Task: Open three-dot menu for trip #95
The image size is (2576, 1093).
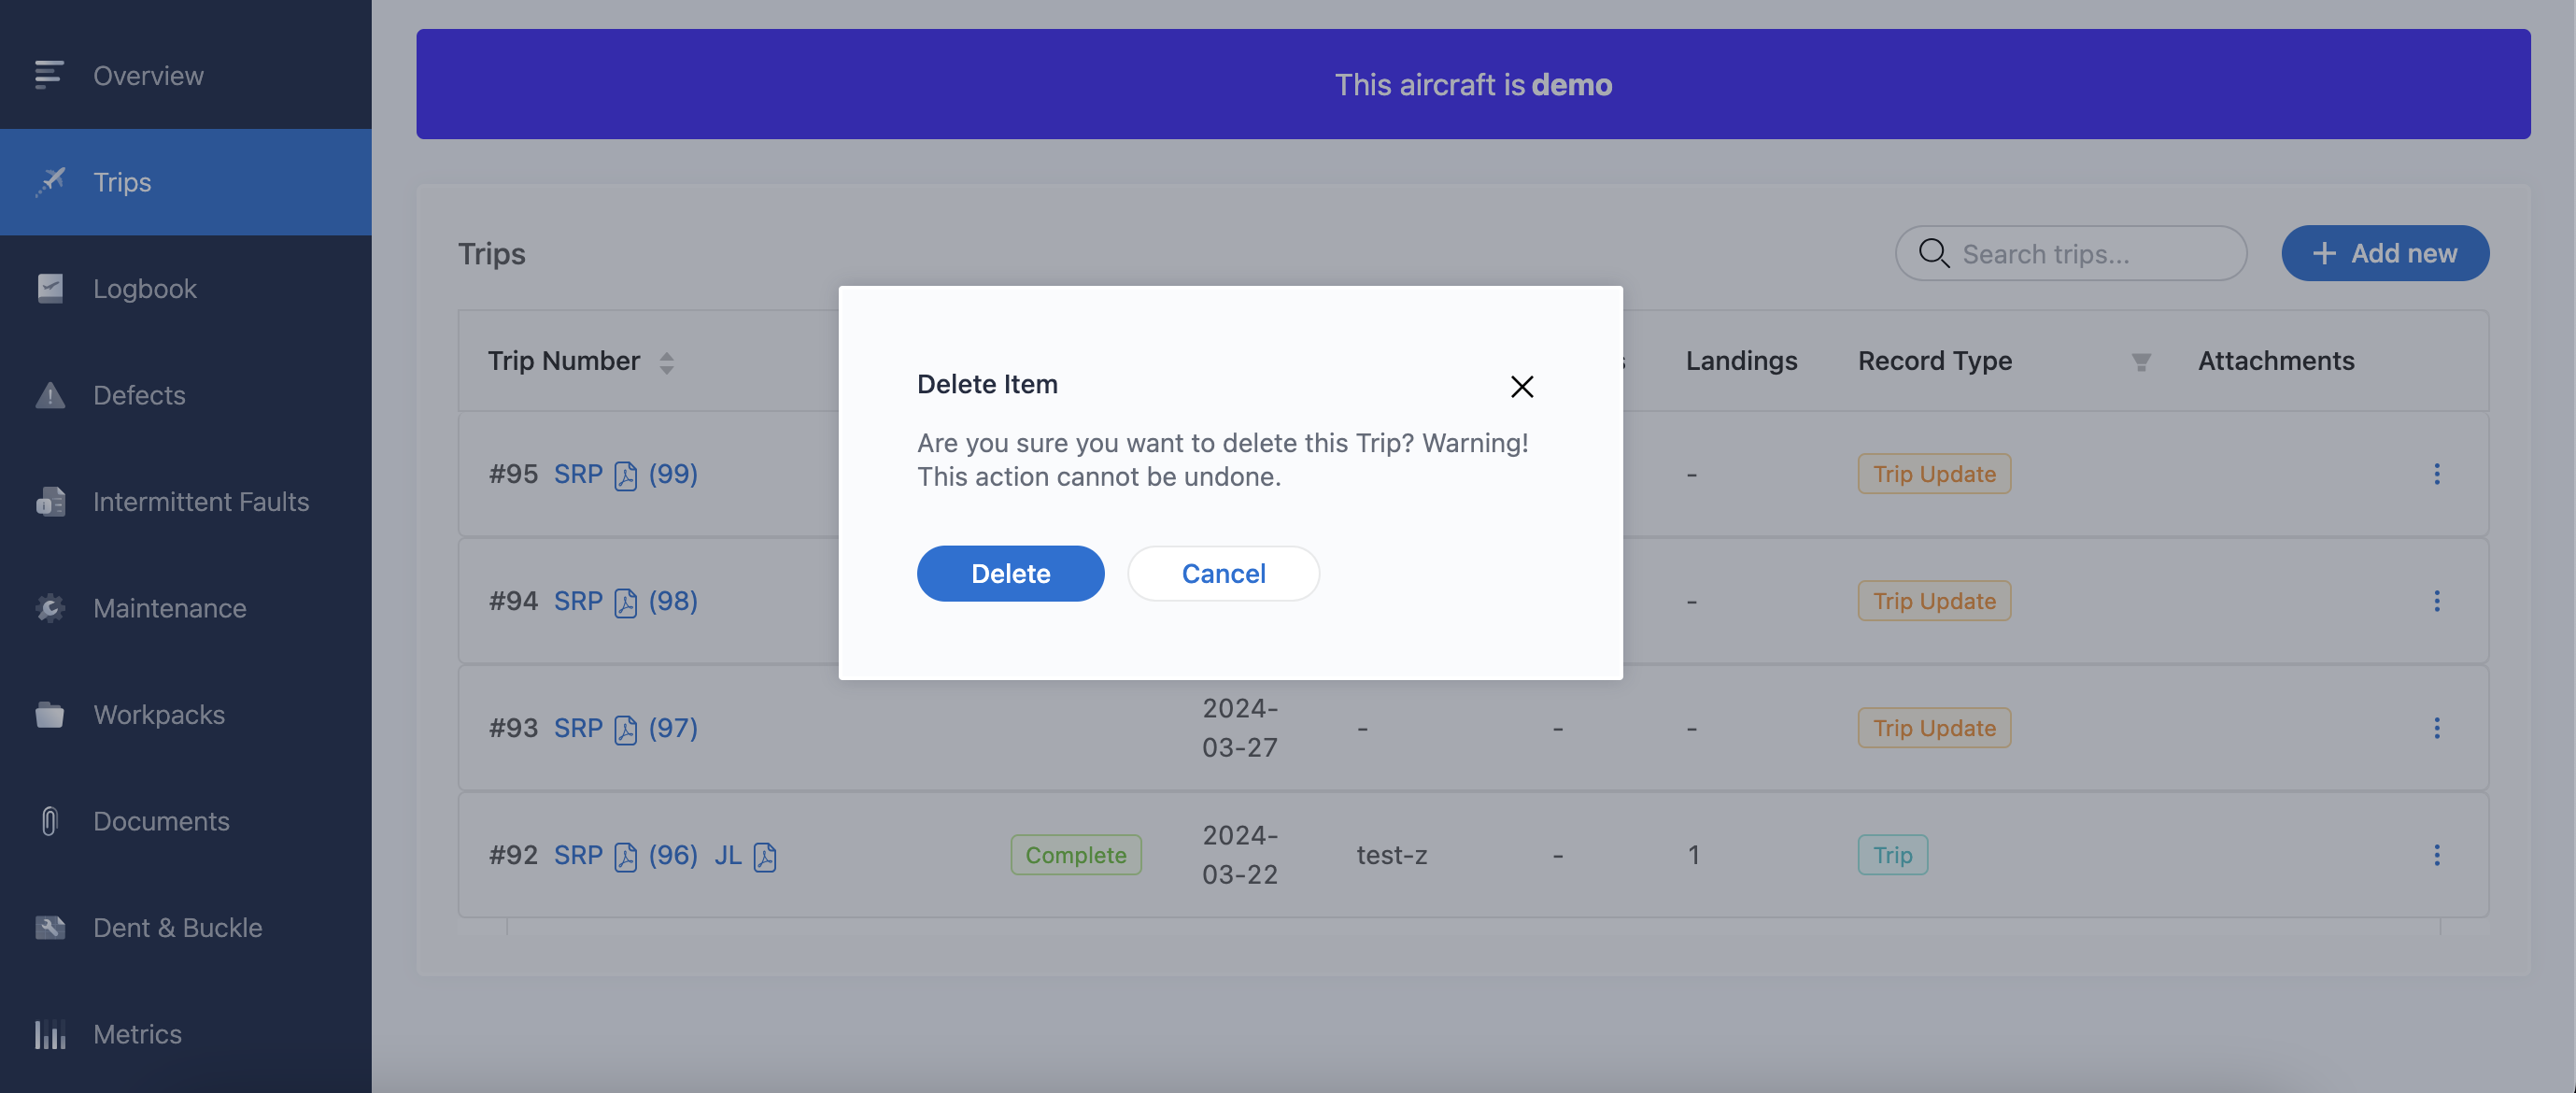Action: 2436,474
